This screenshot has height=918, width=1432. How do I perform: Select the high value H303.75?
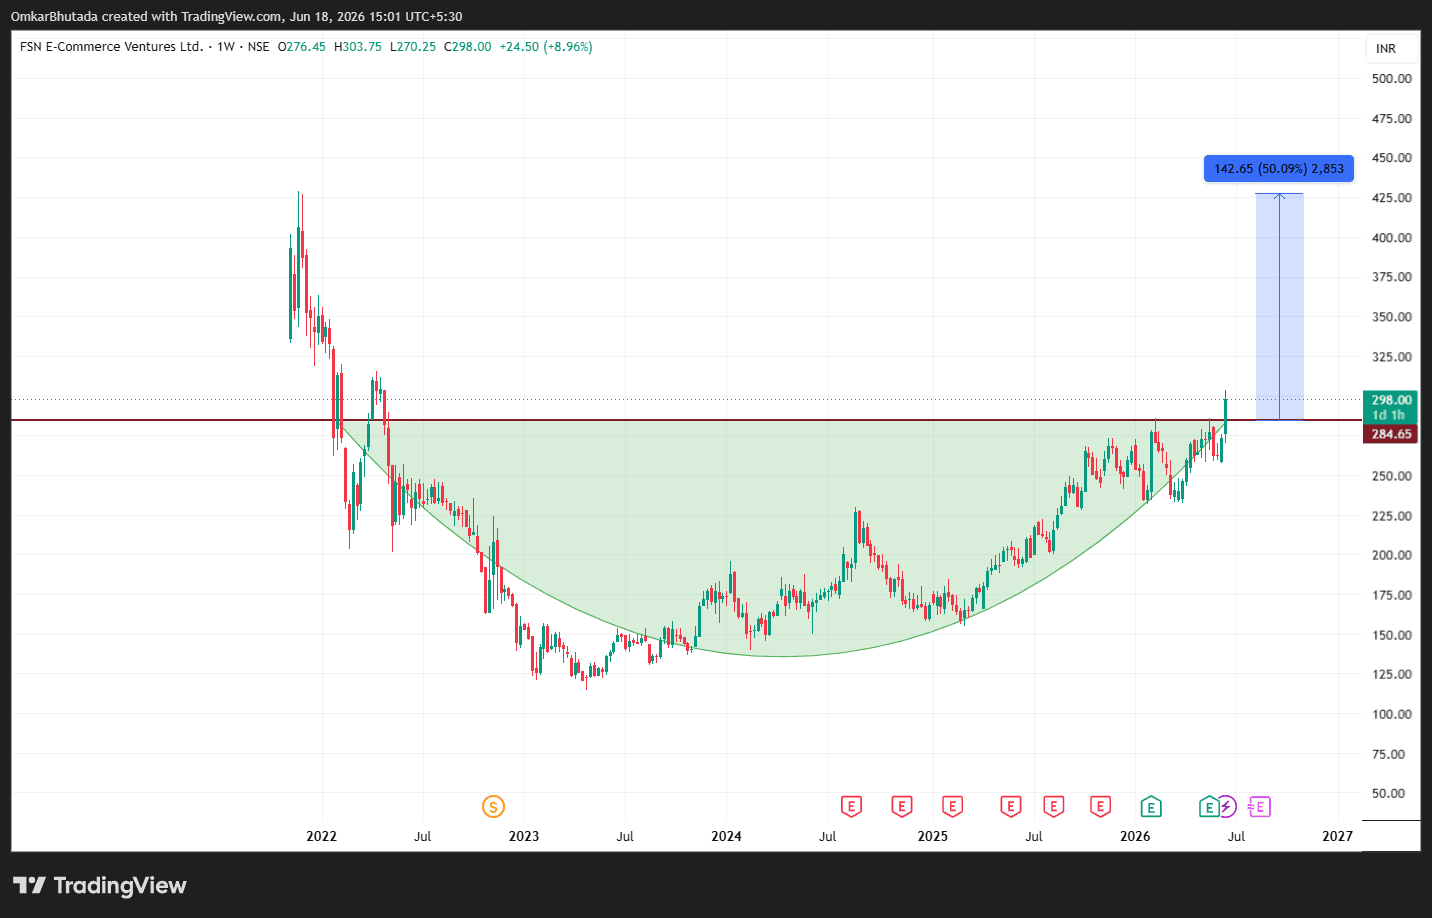358,47
